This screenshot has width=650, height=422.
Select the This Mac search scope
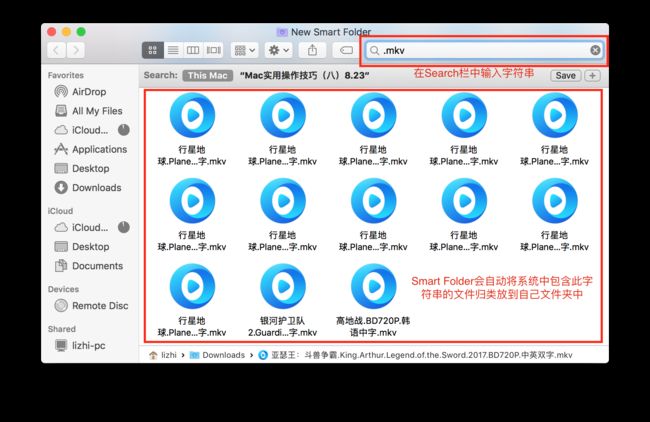pyautogui.click(x=208, y=75)
